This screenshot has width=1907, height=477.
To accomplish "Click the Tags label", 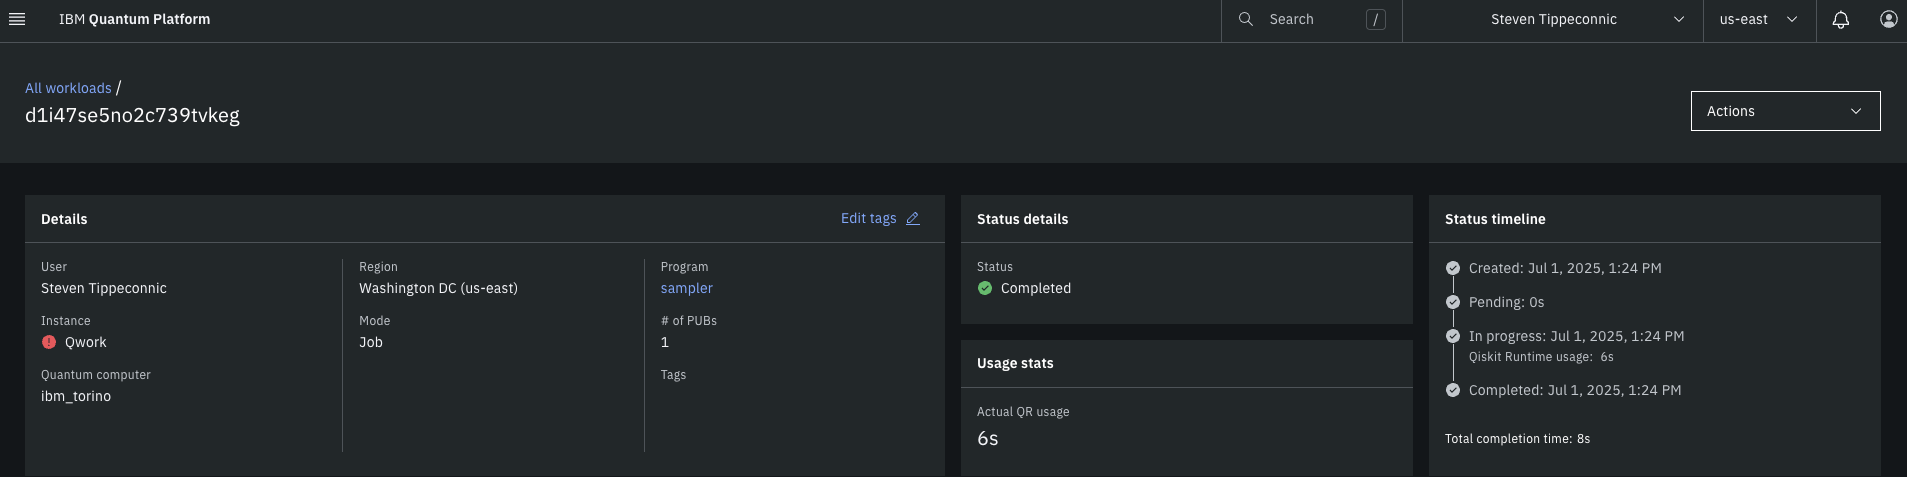I will pyautogui.click(x=673, y=375).
